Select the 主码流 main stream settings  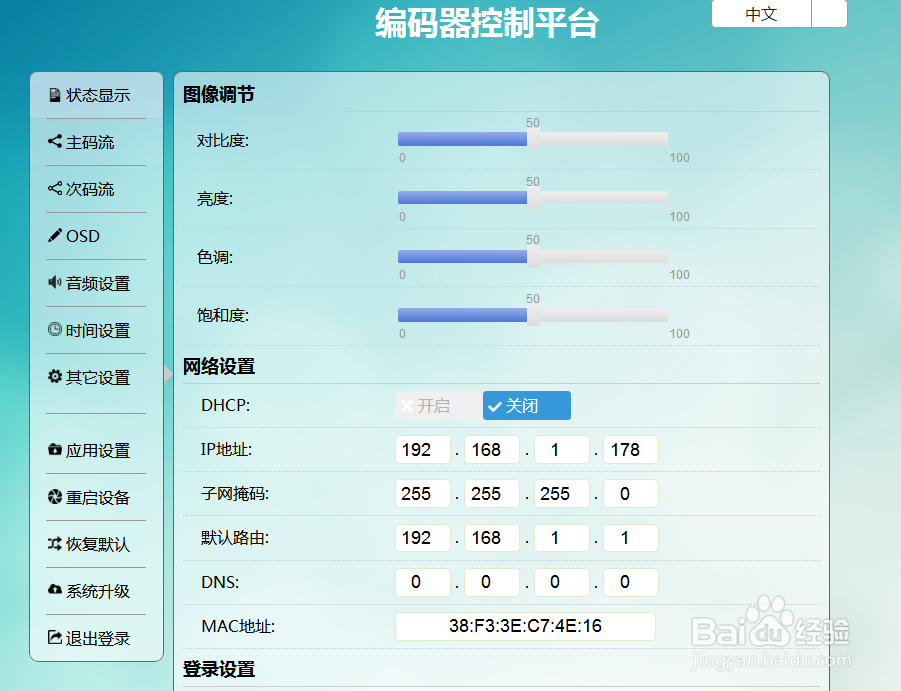tap(85, 142)
